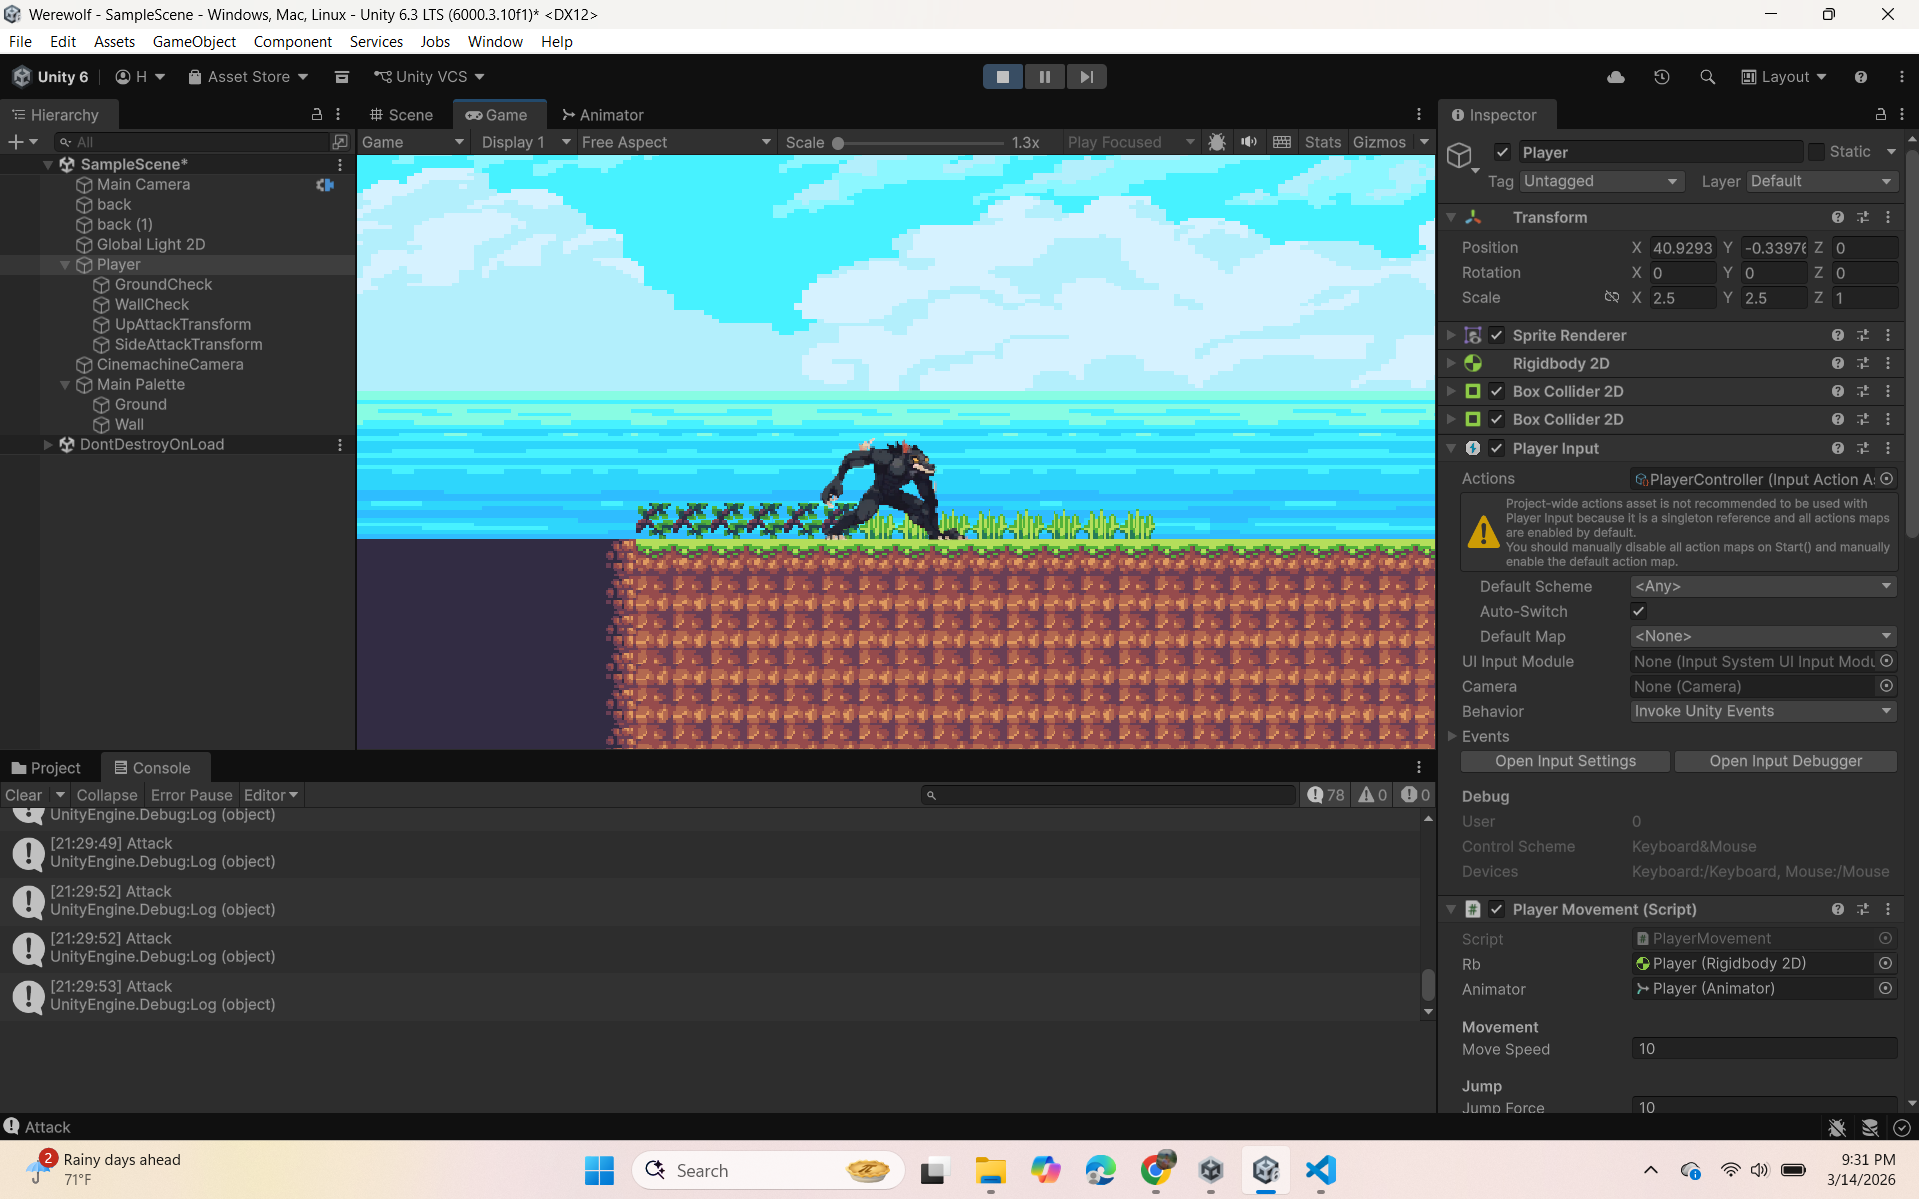Toggle the Player active checkbox
The image size is (1919, 1199).
click(1502, 152)
